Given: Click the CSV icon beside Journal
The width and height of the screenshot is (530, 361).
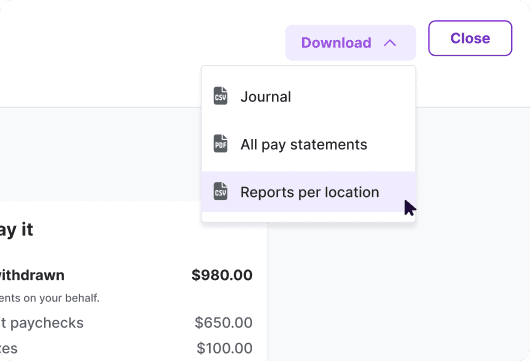Looking at the screenshot, I should tap(220, 96).
